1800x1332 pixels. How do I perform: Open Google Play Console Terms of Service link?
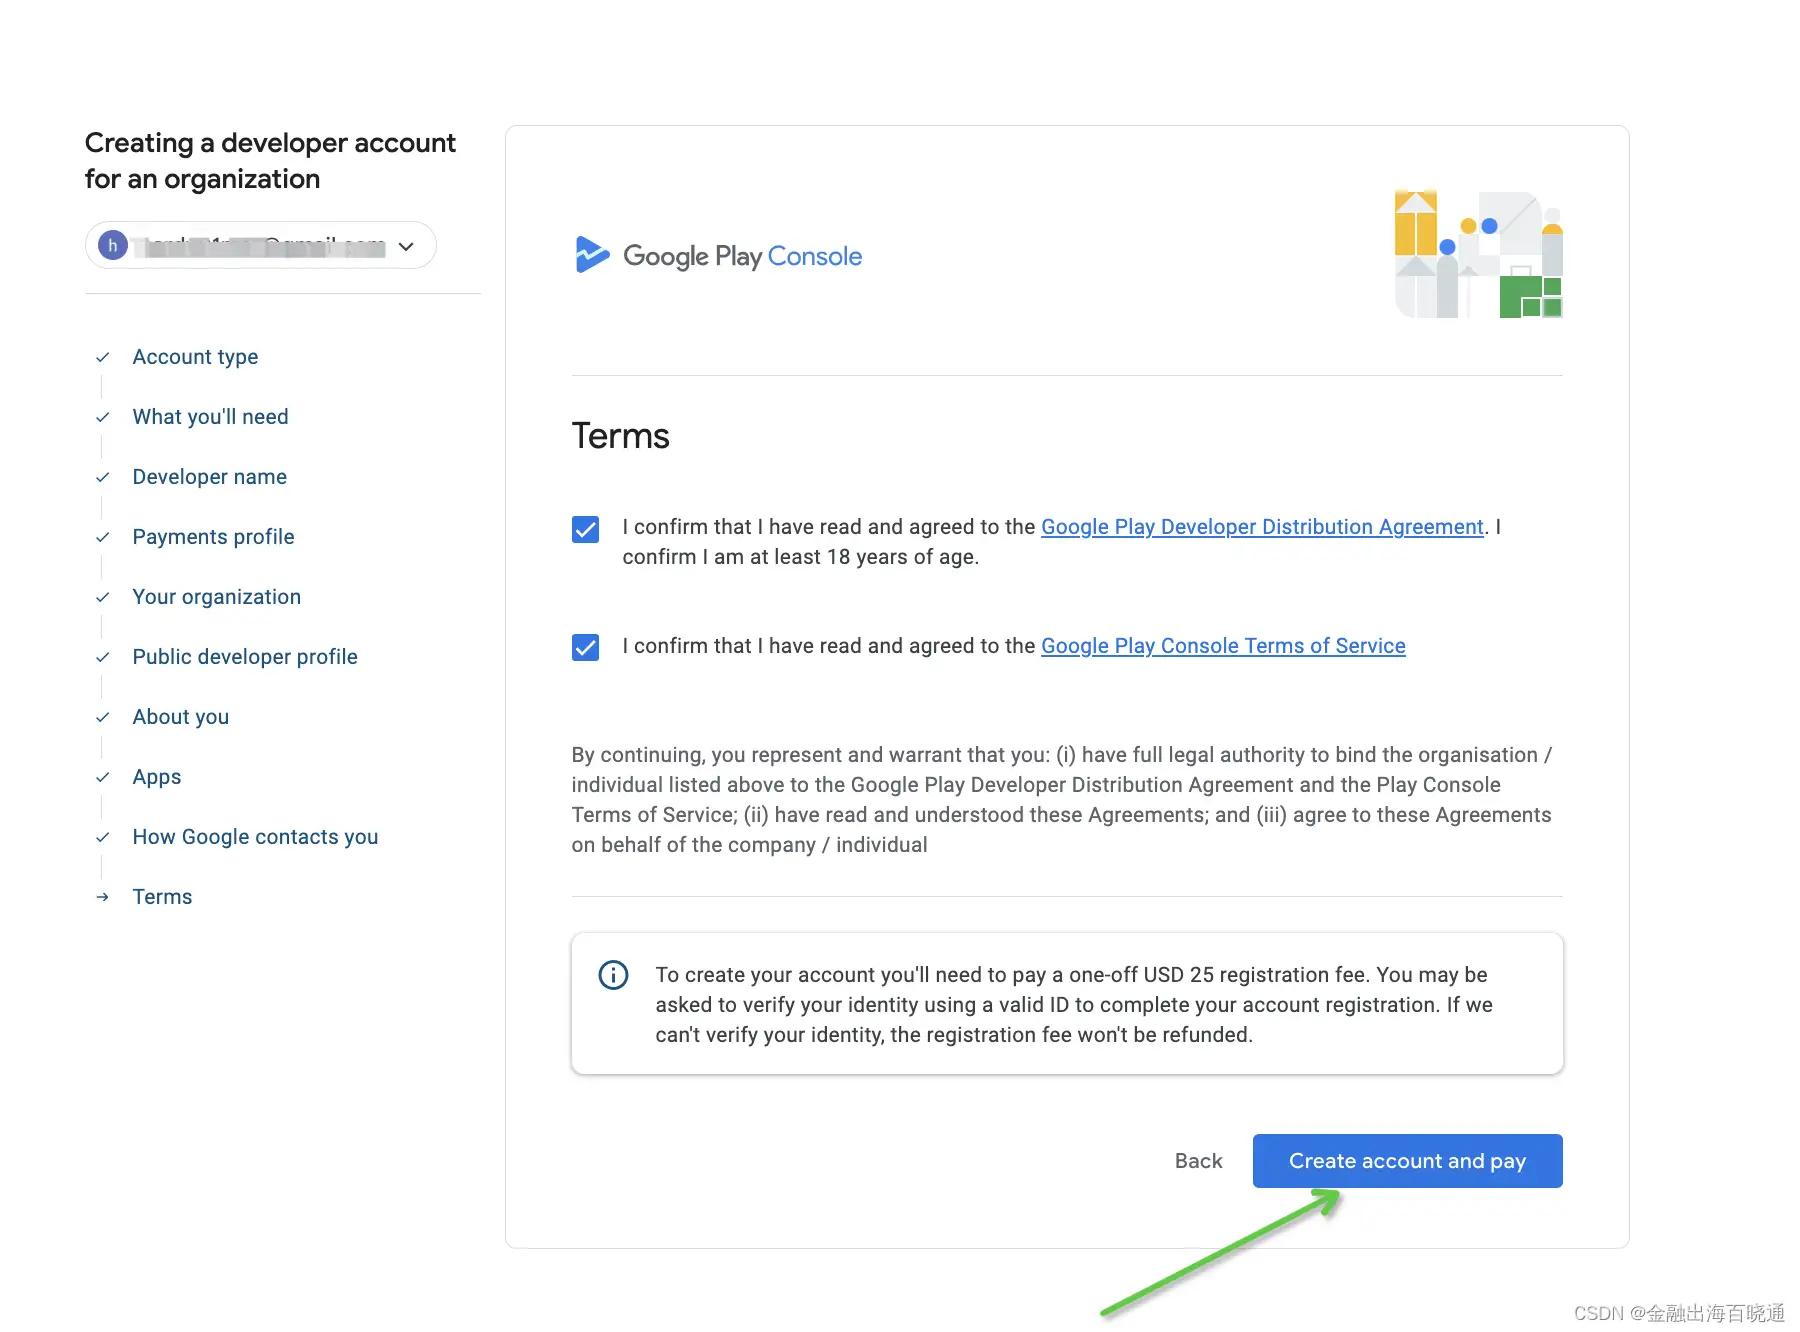click(x=1222, y=646)
